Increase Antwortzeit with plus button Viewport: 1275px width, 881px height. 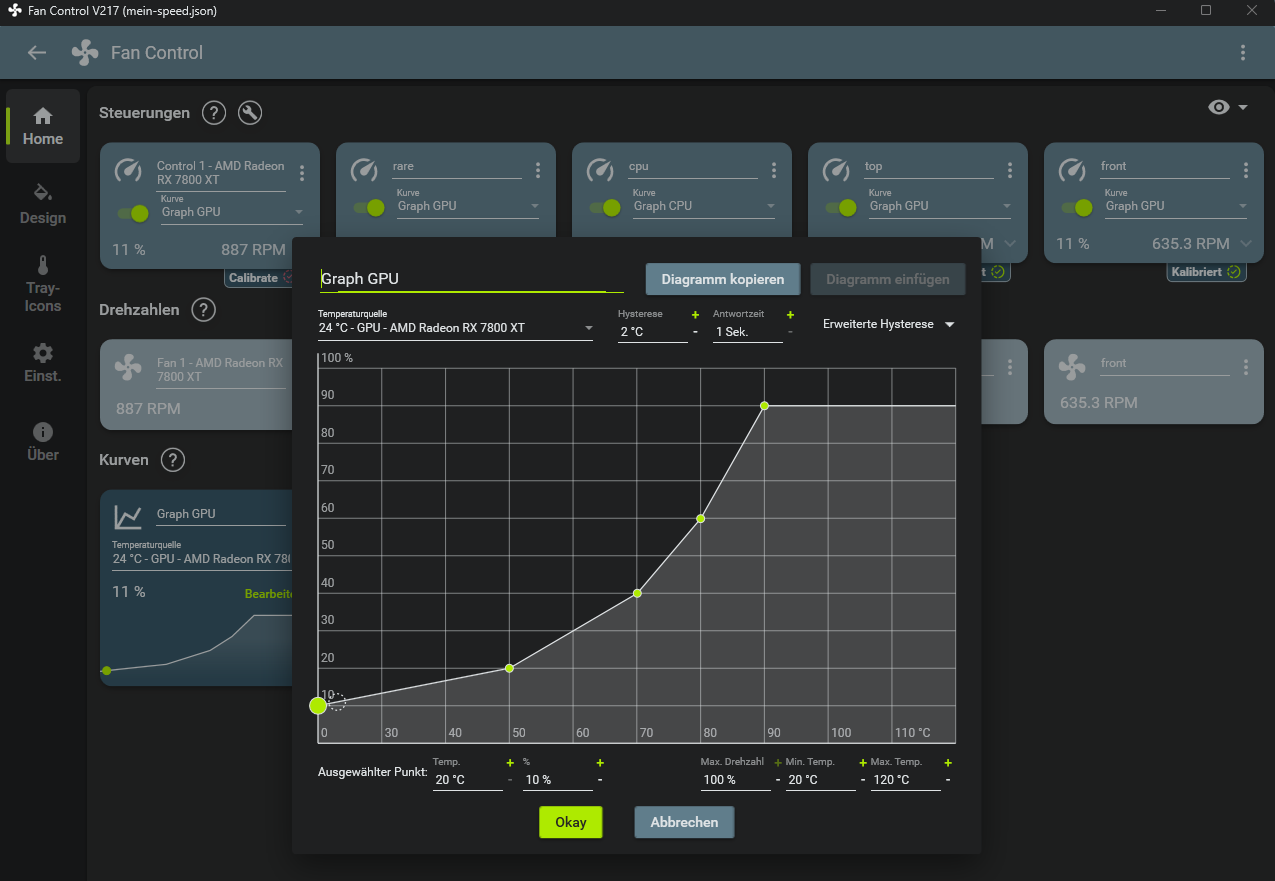pos(790,314)
